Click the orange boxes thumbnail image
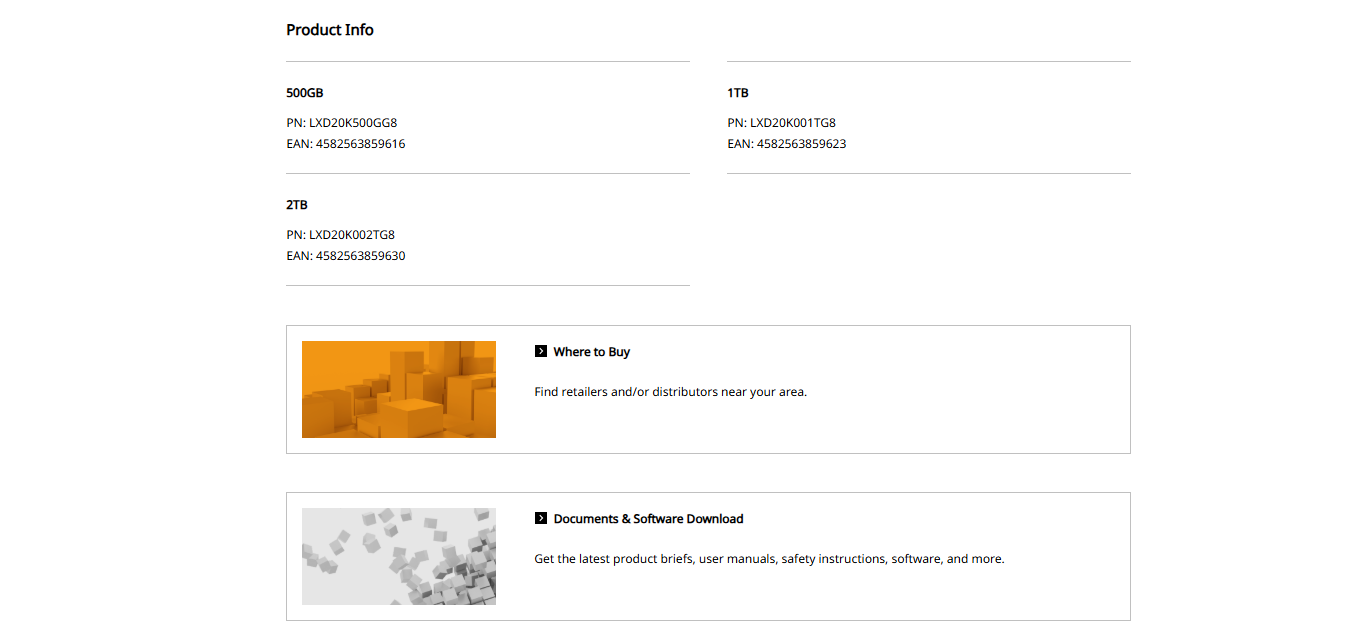 pyautogui.click(x=399, y=389)
